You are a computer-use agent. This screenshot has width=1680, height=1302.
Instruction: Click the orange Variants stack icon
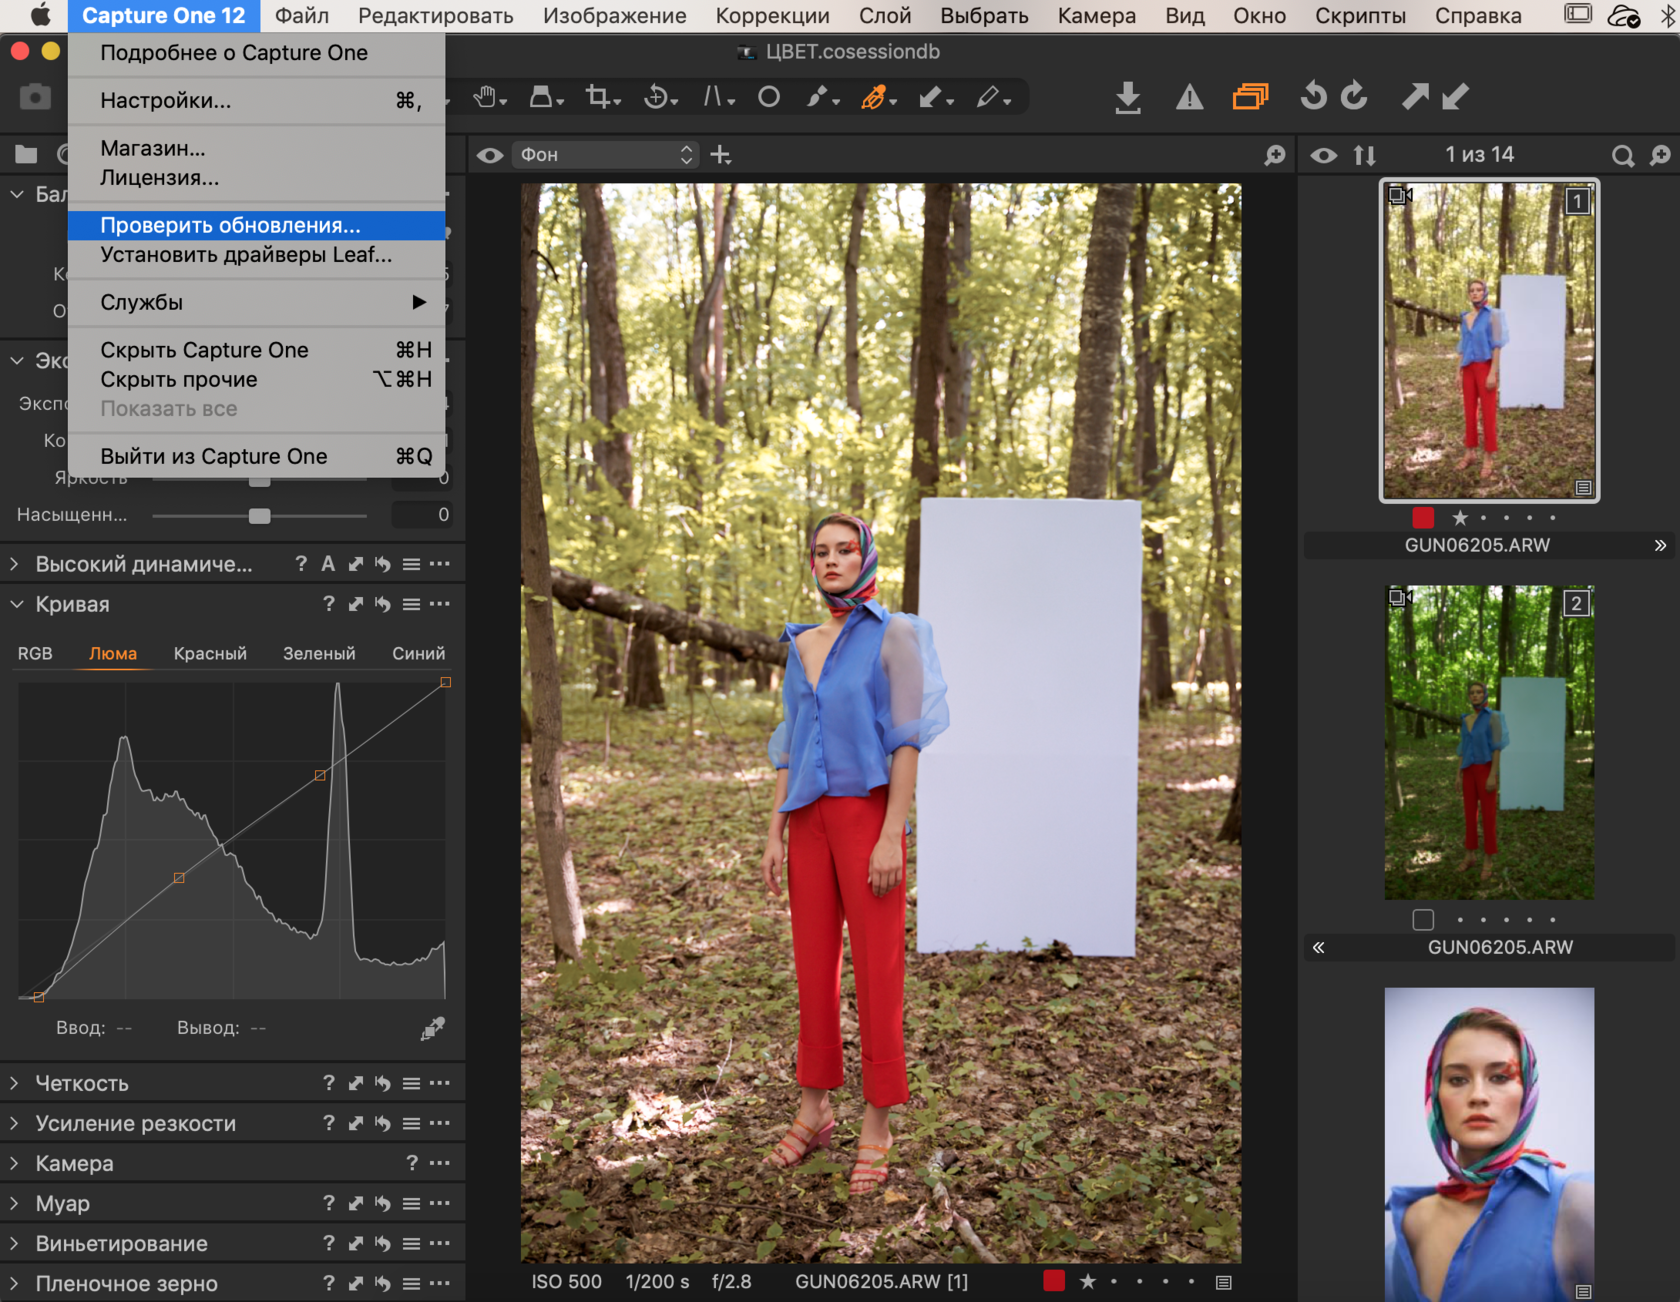point(1250,97)
